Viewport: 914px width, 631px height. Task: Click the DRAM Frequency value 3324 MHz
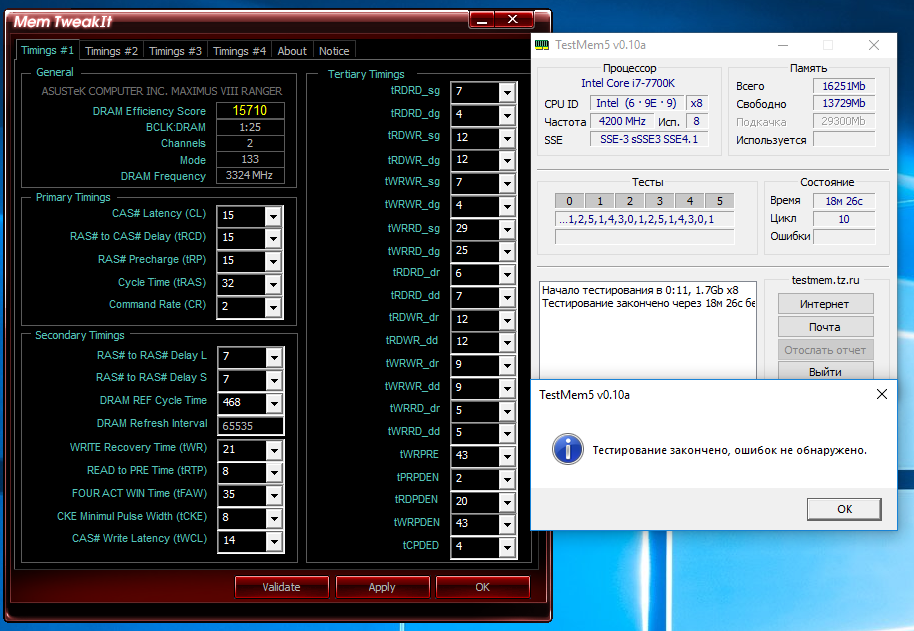pyautogui.click(x=250, y=175)
